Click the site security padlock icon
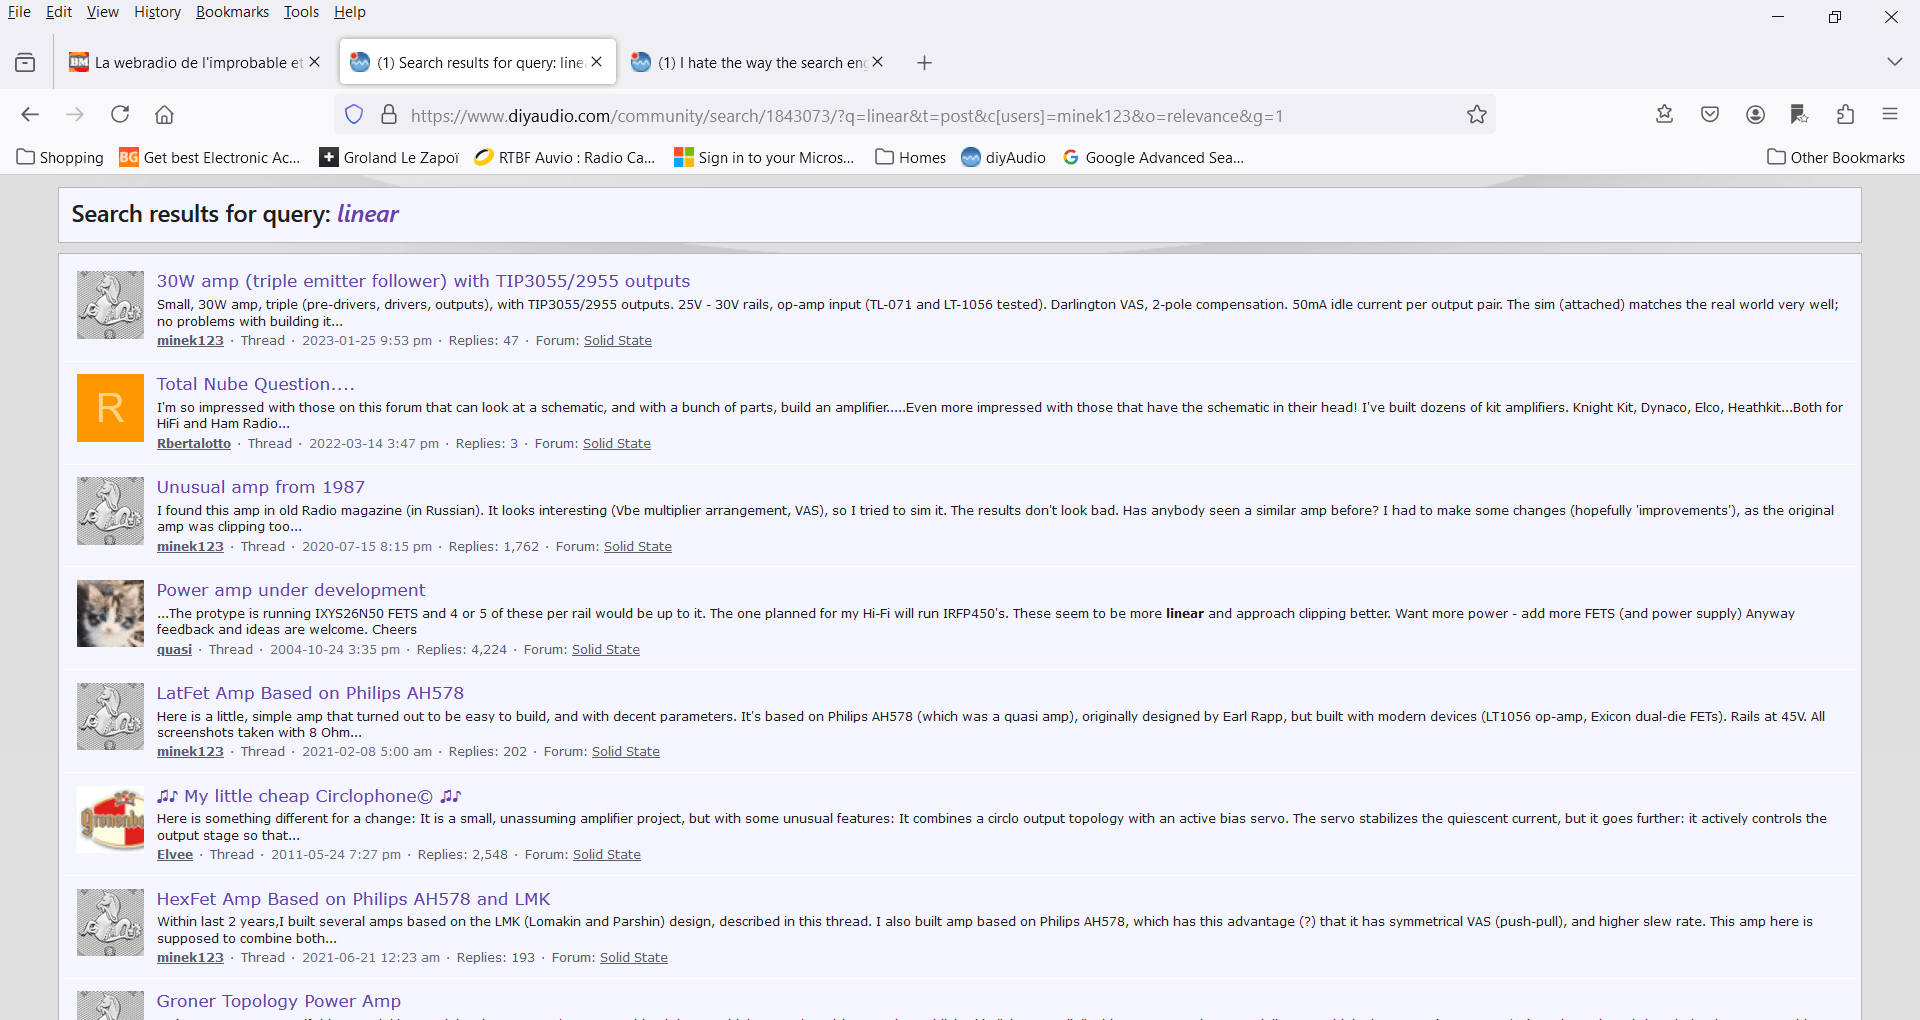This screenshot has width=1920, height=1020. [389, 115]
